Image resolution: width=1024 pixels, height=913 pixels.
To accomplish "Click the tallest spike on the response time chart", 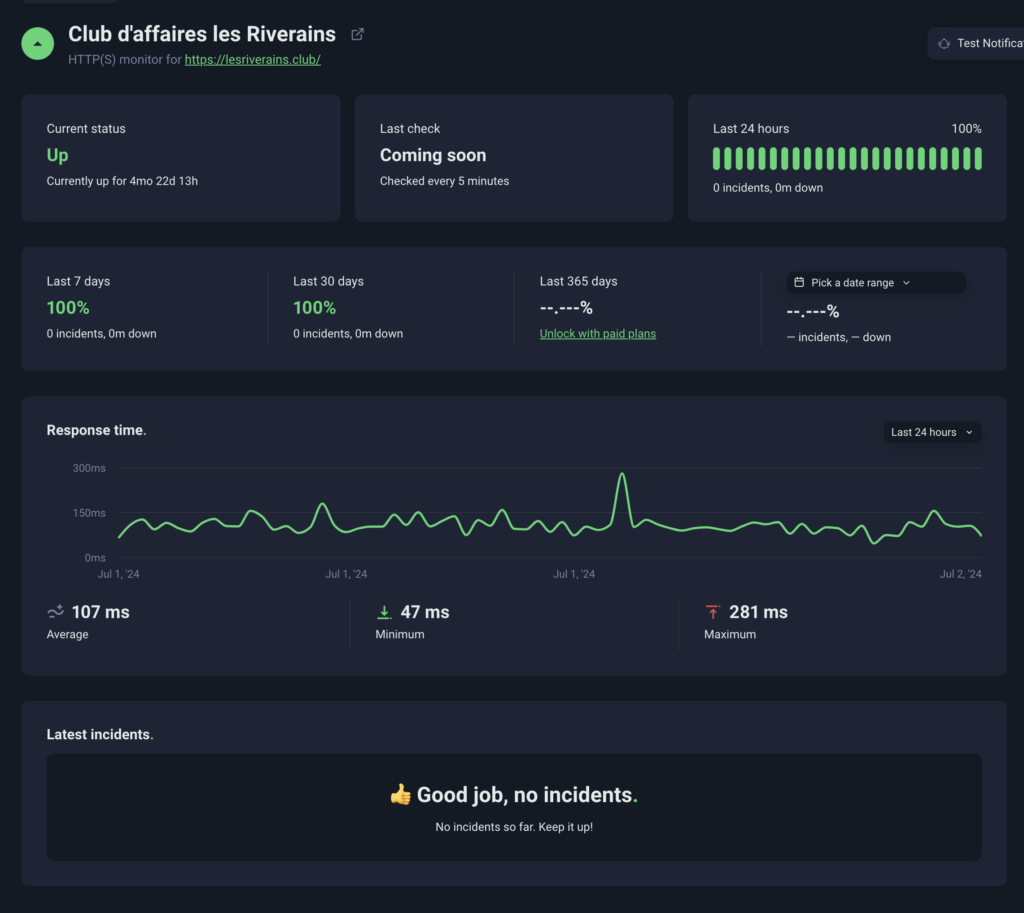I will [622, 476].
